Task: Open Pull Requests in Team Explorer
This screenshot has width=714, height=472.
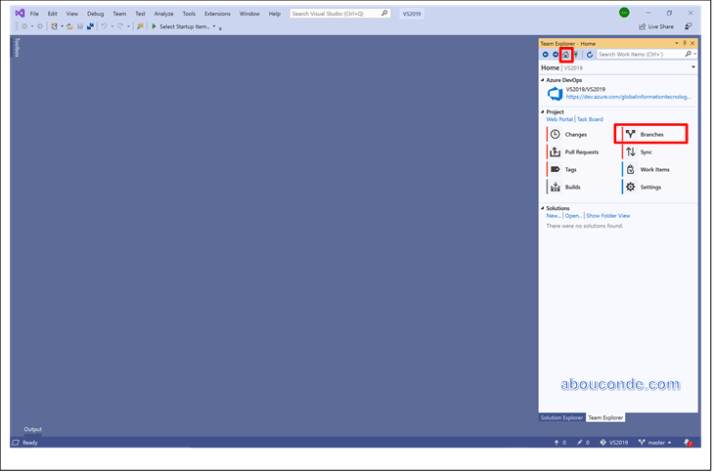Action: 581,152
